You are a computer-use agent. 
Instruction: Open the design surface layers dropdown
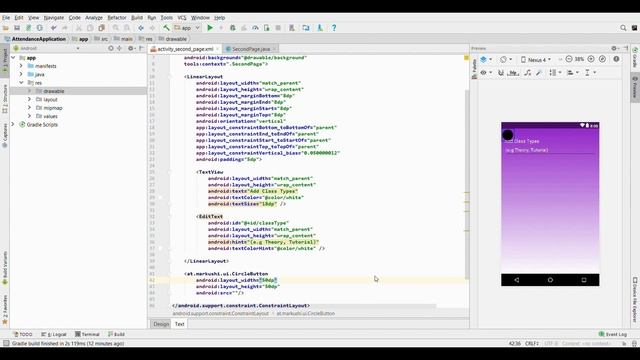click(485, 60)
